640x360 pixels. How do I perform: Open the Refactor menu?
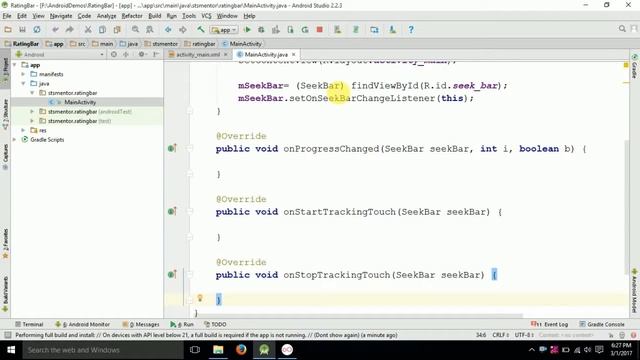coord(132,16)
